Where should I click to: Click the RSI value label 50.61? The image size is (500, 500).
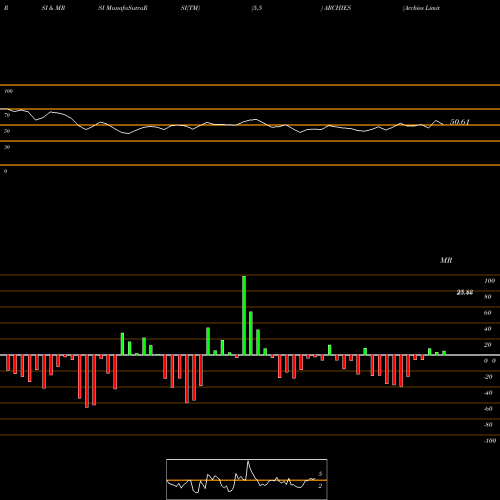(460, 122)
